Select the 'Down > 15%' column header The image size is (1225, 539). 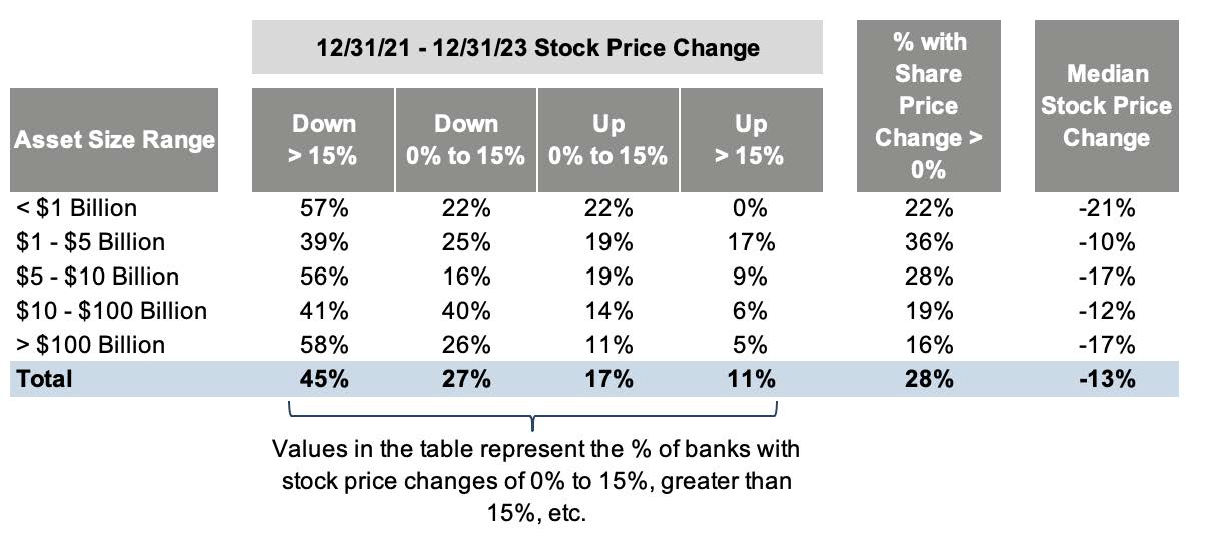(323, 139)
